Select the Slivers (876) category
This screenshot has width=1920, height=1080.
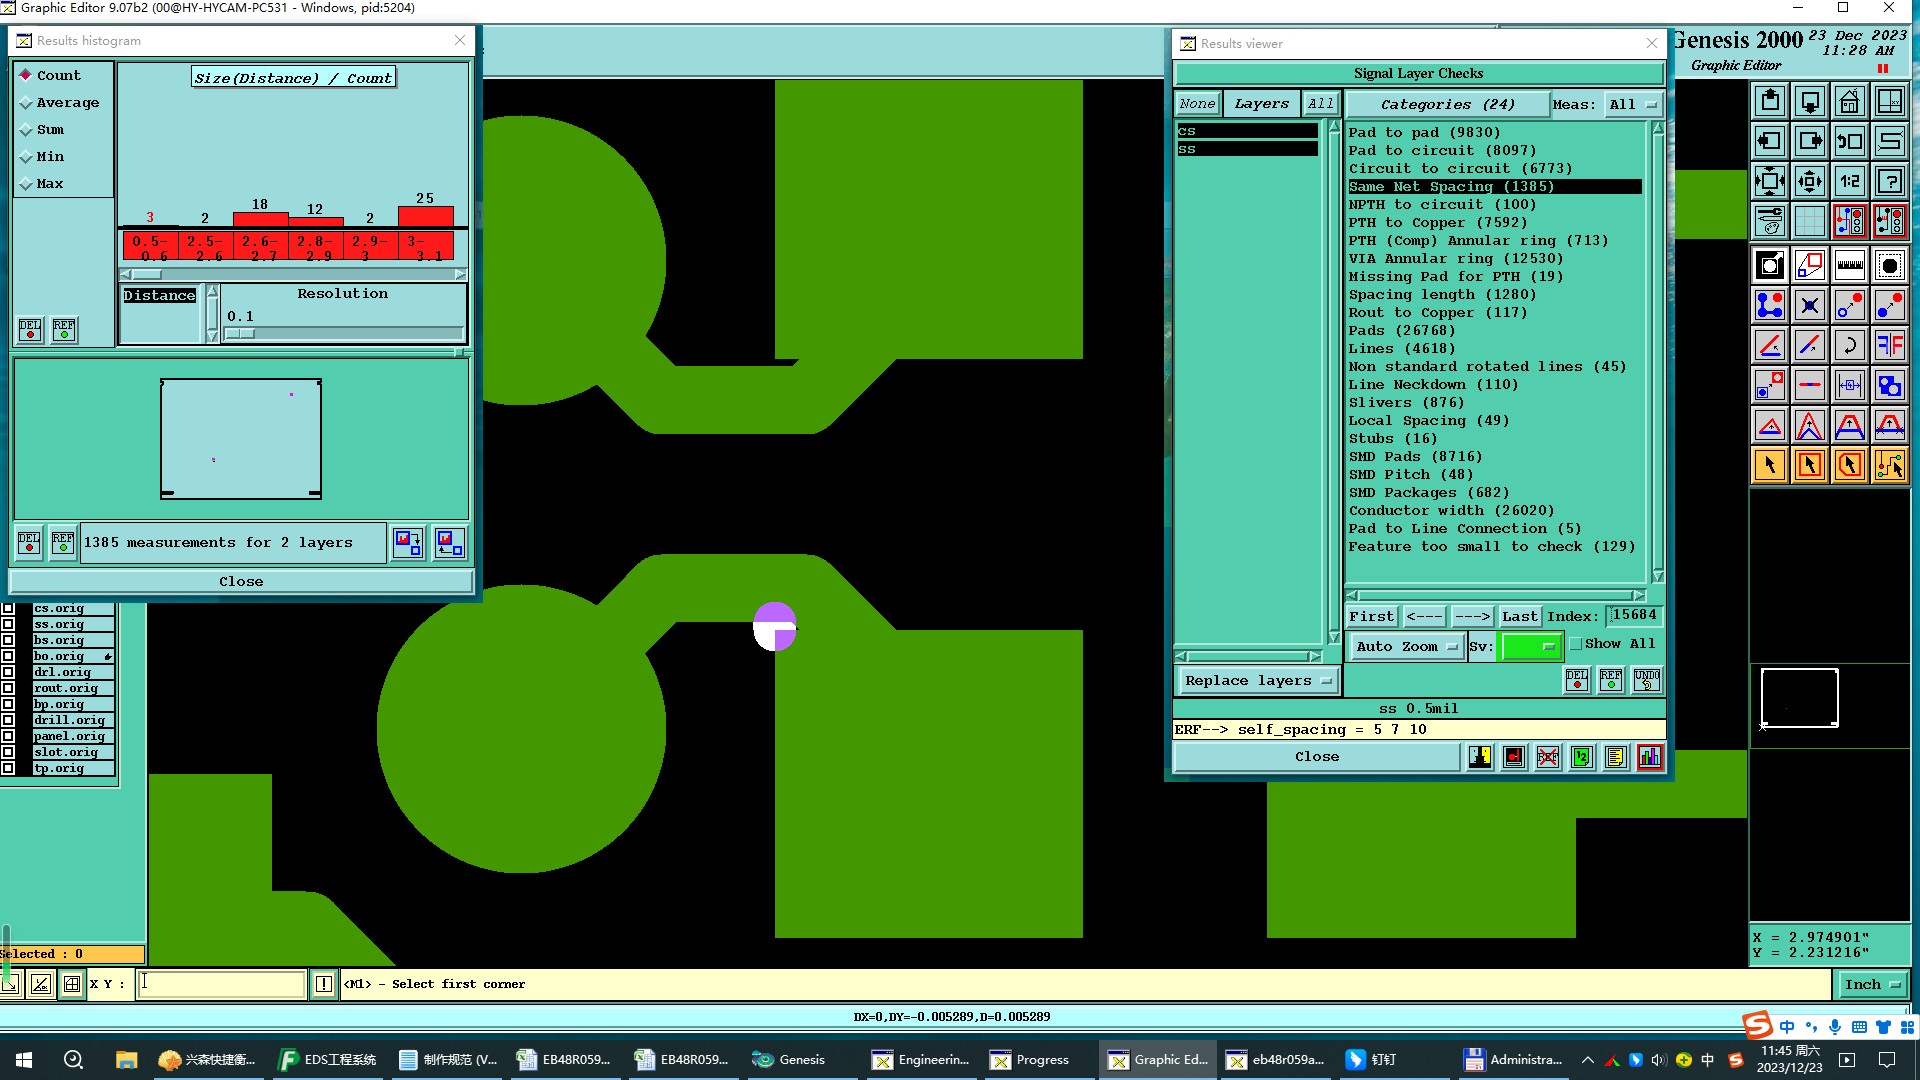(1406, 402)
